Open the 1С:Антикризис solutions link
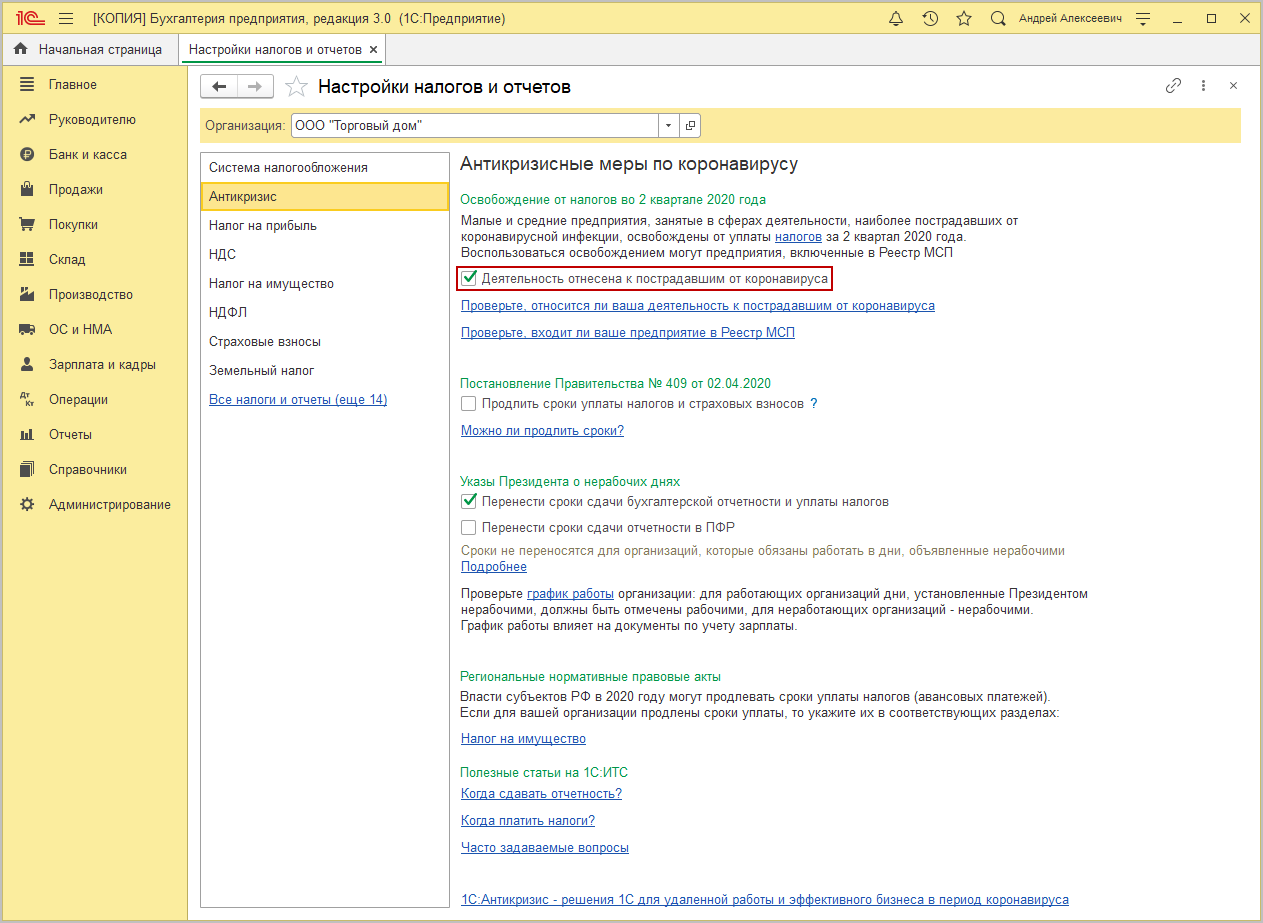This screenshot has height=923, width=1263. coord(765,900)
